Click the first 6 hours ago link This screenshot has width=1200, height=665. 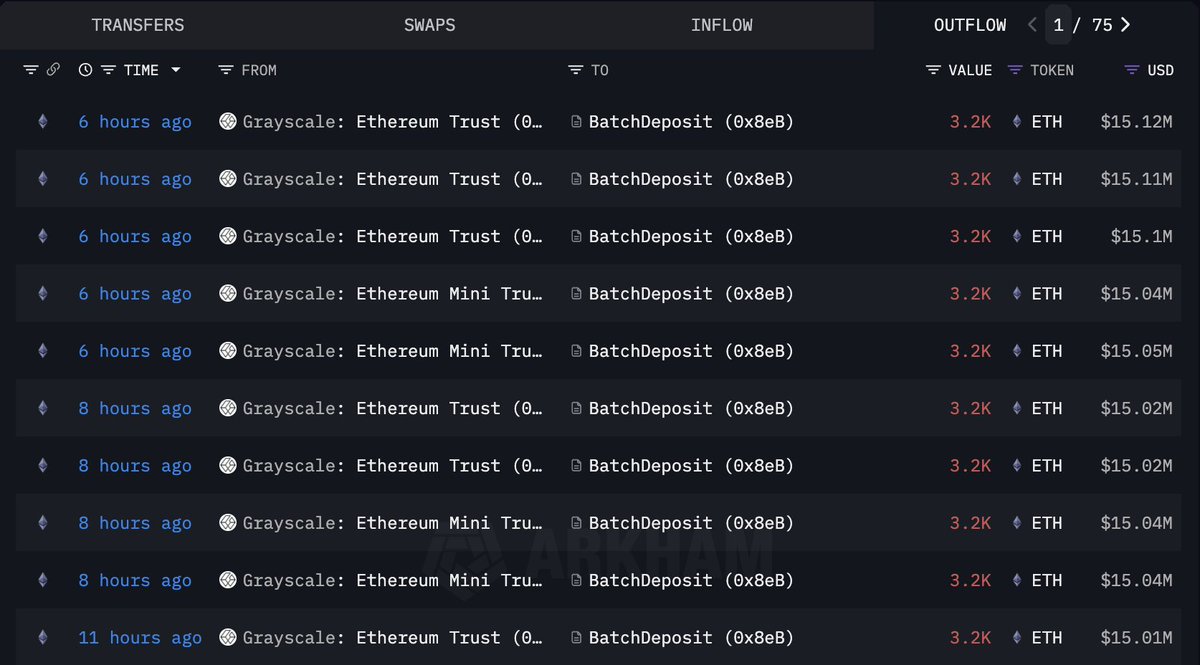point(134,121)
